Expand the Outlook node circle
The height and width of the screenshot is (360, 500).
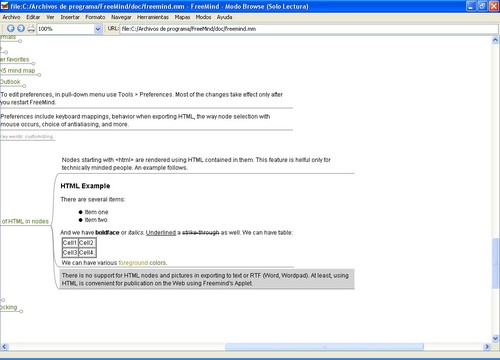(24, 86)
